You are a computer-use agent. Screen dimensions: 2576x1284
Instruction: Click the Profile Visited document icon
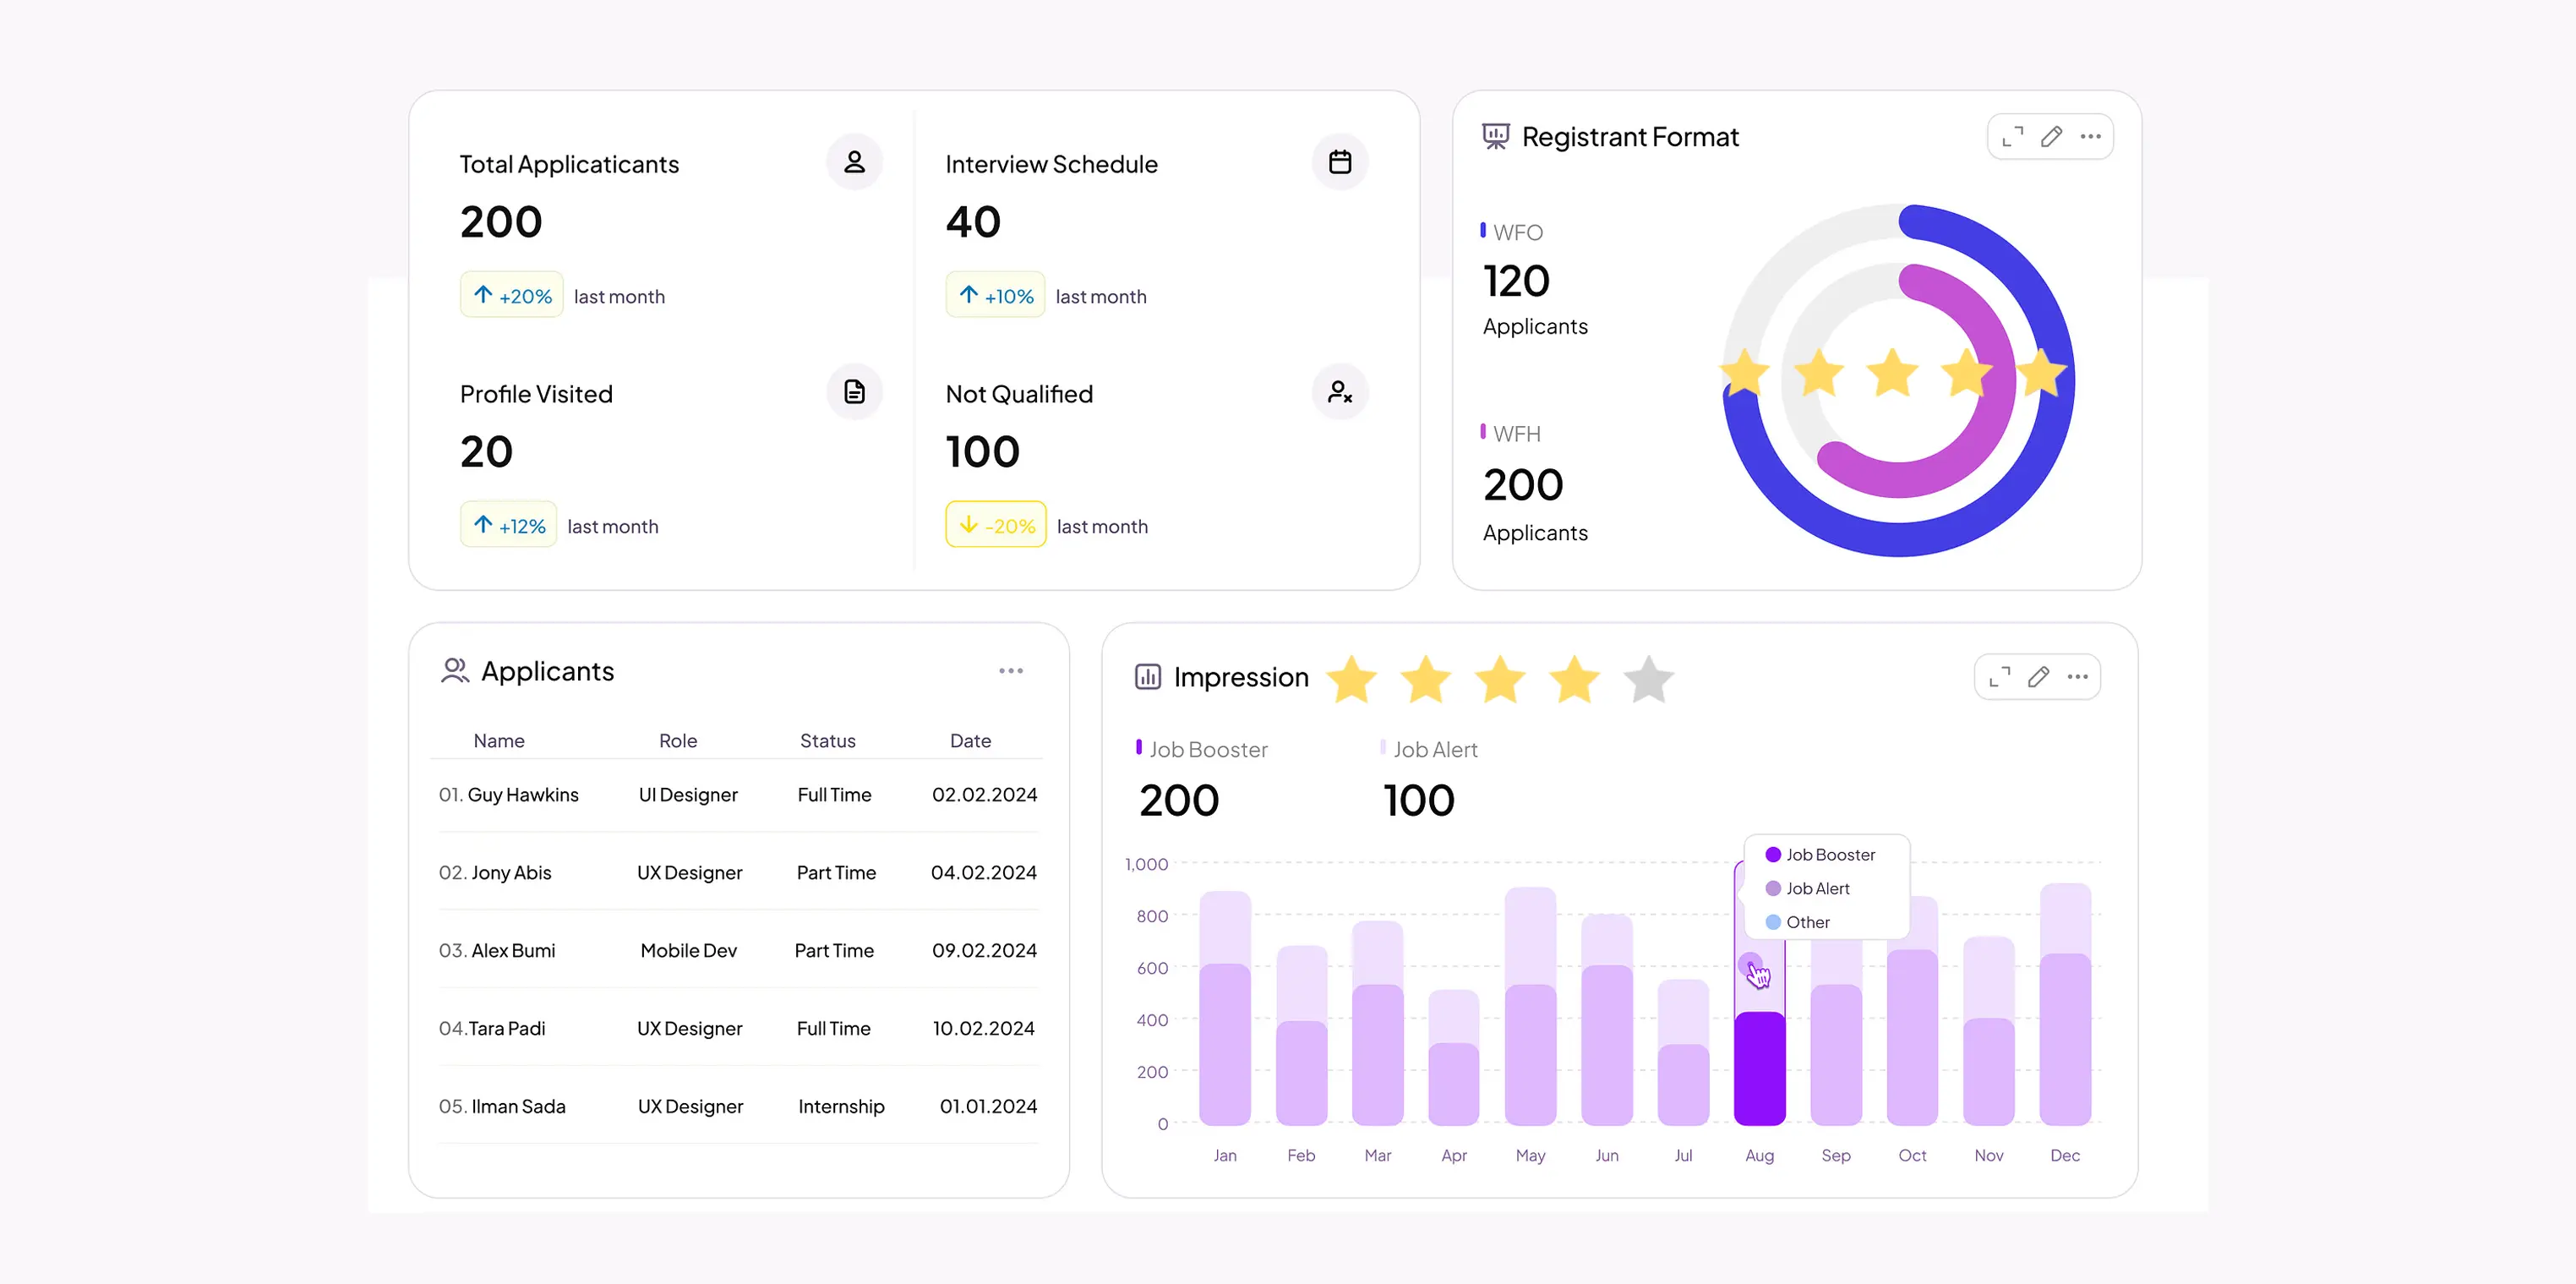point(853,392)
